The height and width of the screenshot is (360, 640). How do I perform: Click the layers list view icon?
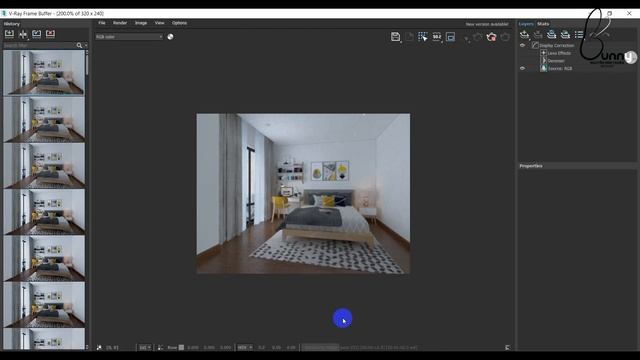point(579,34)
